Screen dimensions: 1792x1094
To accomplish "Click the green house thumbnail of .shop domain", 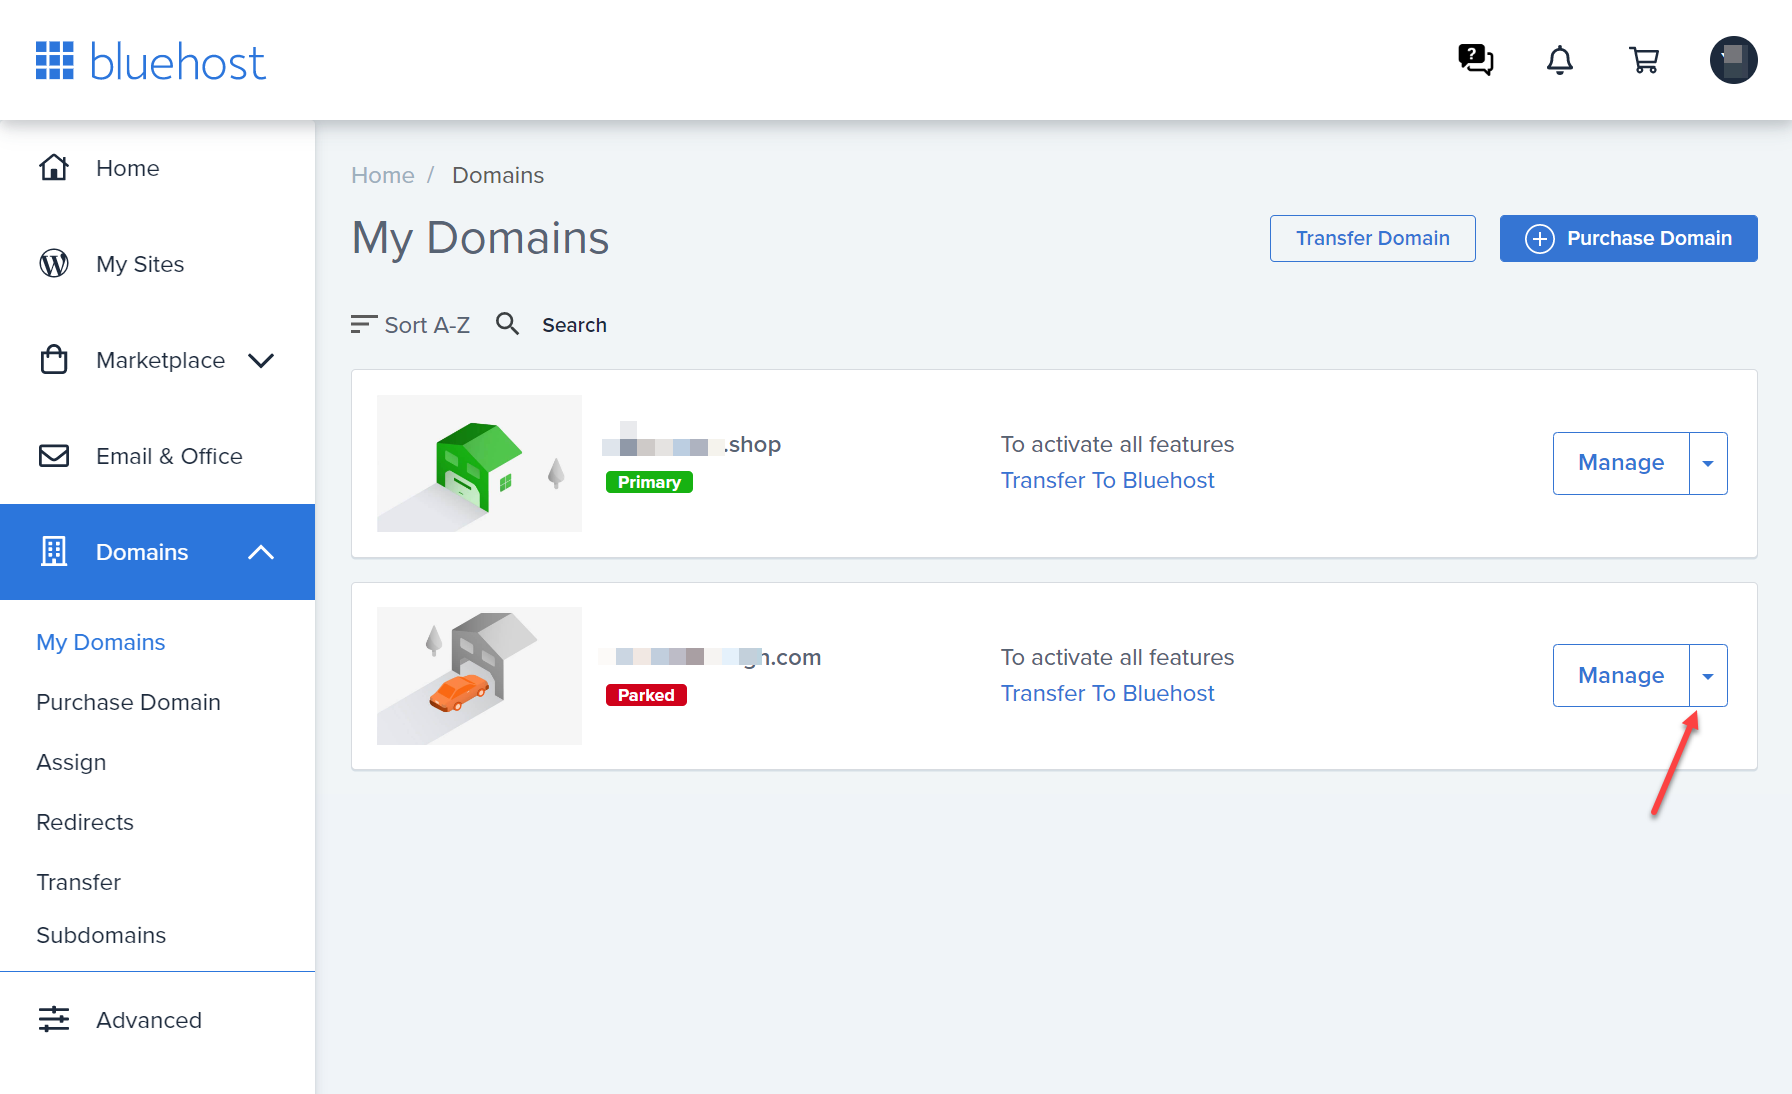I will click(x=479, y=463).
